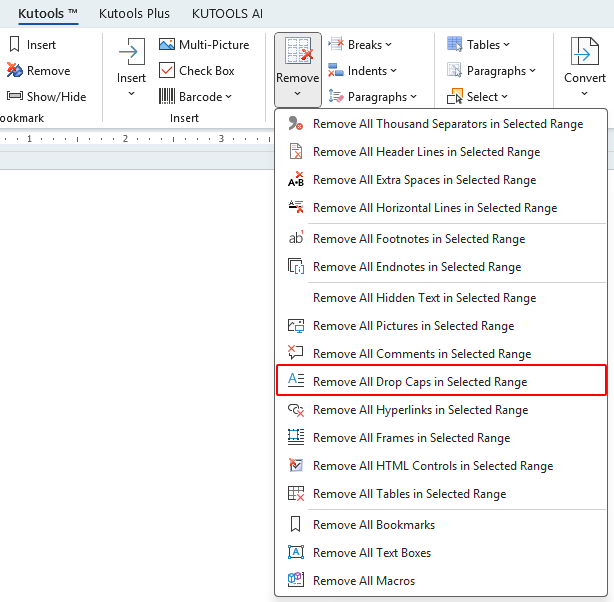Image resolution: width=614 pixels, height=602 pixels.
Task: Choose Remove All Endnotes in Selected Range
Action: tap(441, 267)
